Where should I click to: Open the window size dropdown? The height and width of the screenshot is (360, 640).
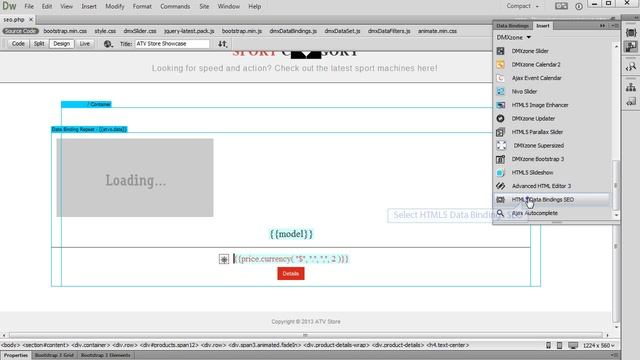coord(598,345)
